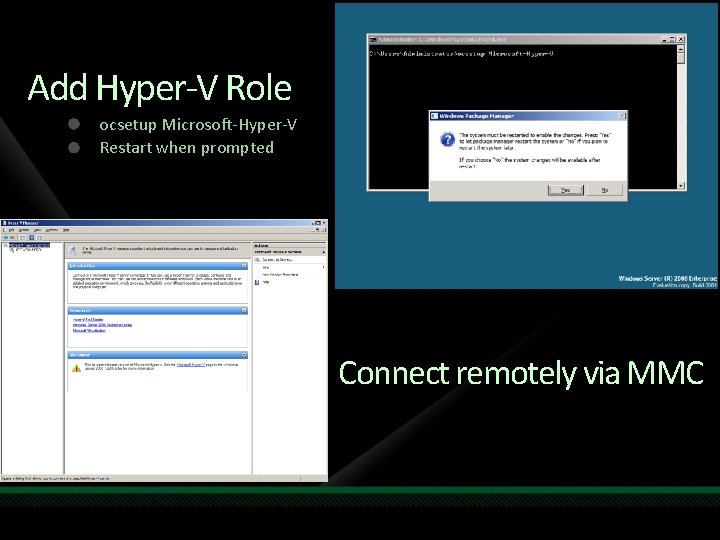Image resolution: width=720 pixels, height=540 pixels.
Task: Click New Window from Here action
Action: point(280,275)
